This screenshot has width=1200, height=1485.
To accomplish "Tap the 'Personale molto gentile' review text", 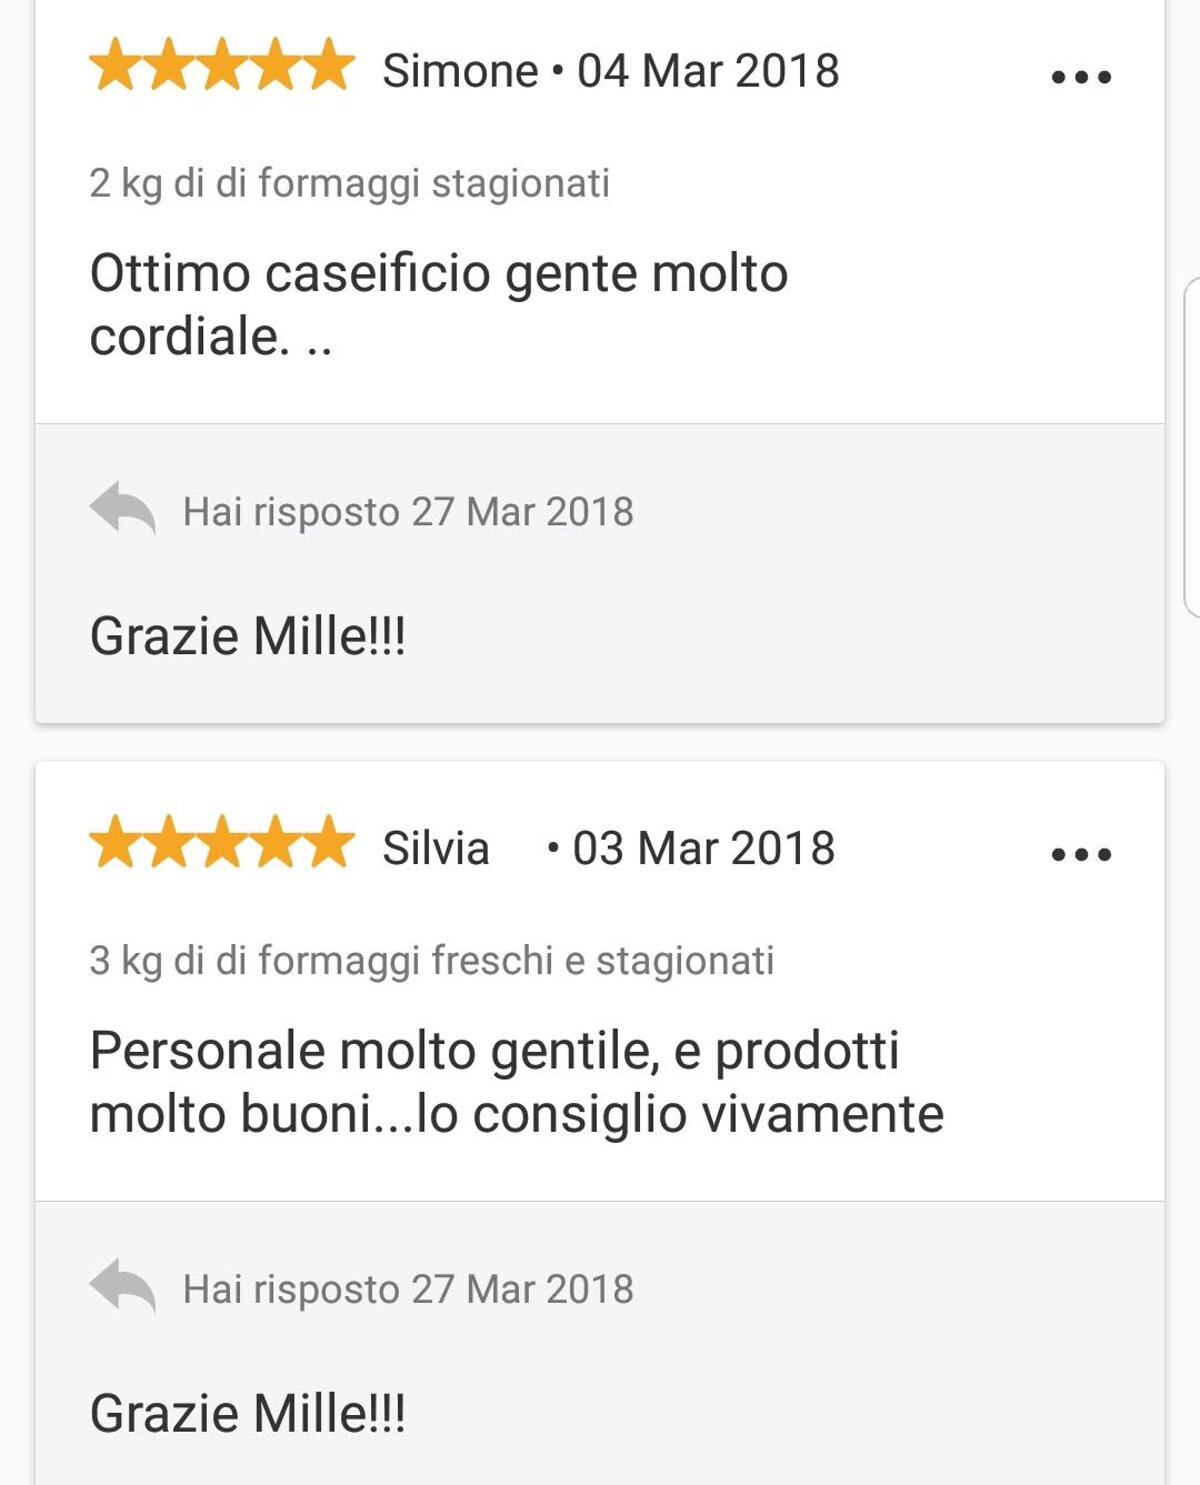I will pos(516,1082).
